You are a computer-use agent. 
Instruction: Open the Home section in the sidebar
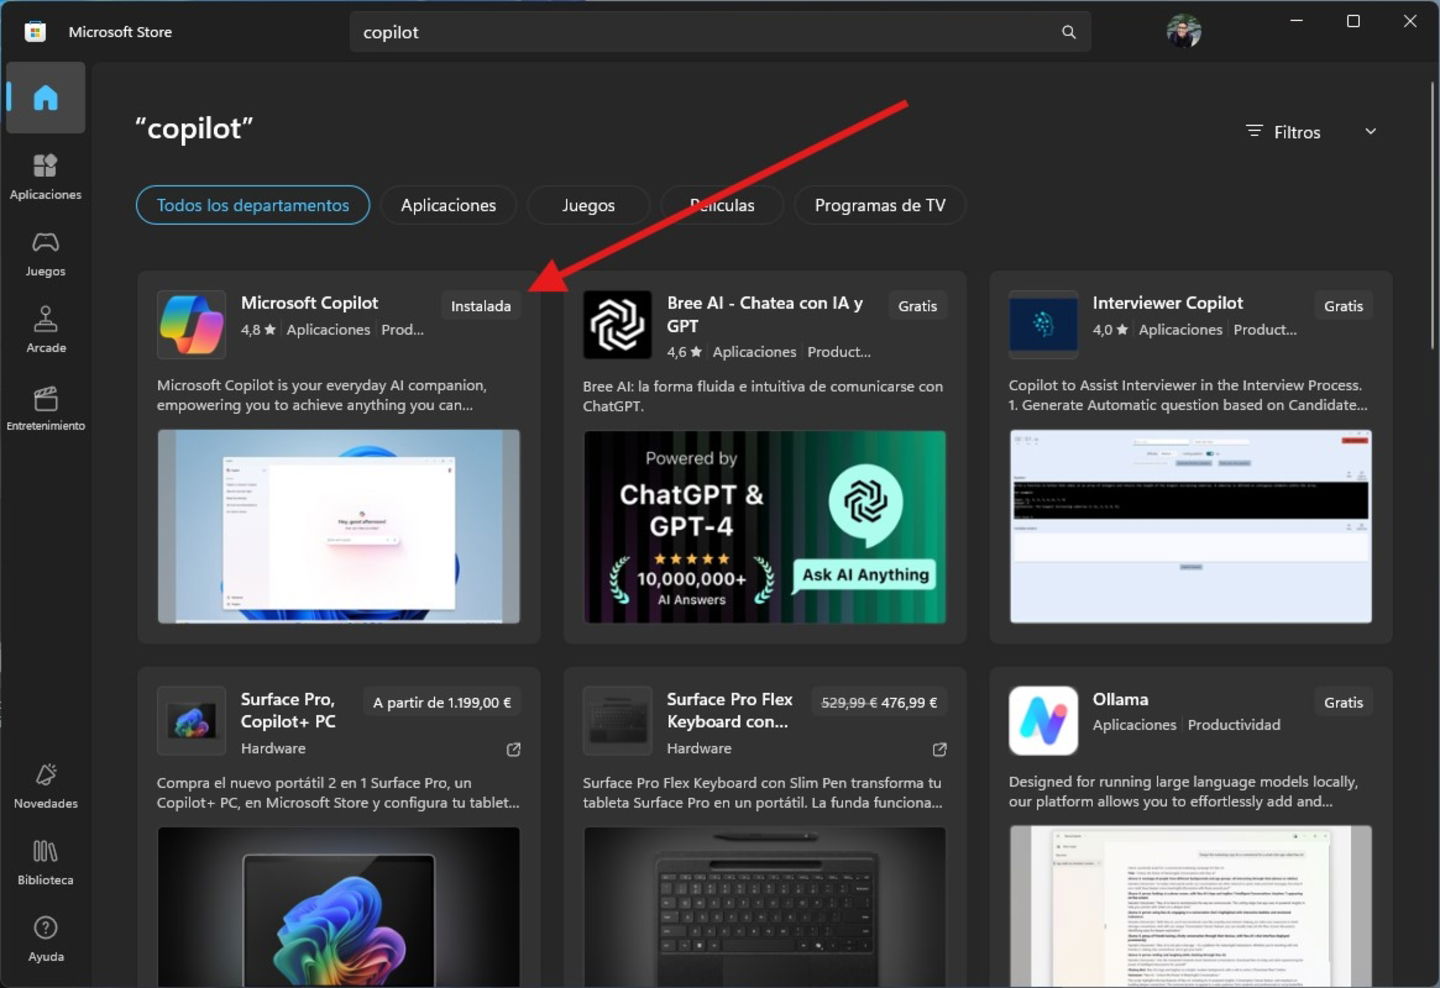(45, 98)
